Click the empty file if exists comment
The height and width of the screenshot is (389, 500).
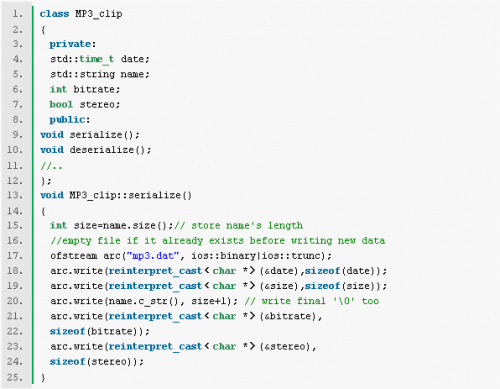(x=218, y=241)
